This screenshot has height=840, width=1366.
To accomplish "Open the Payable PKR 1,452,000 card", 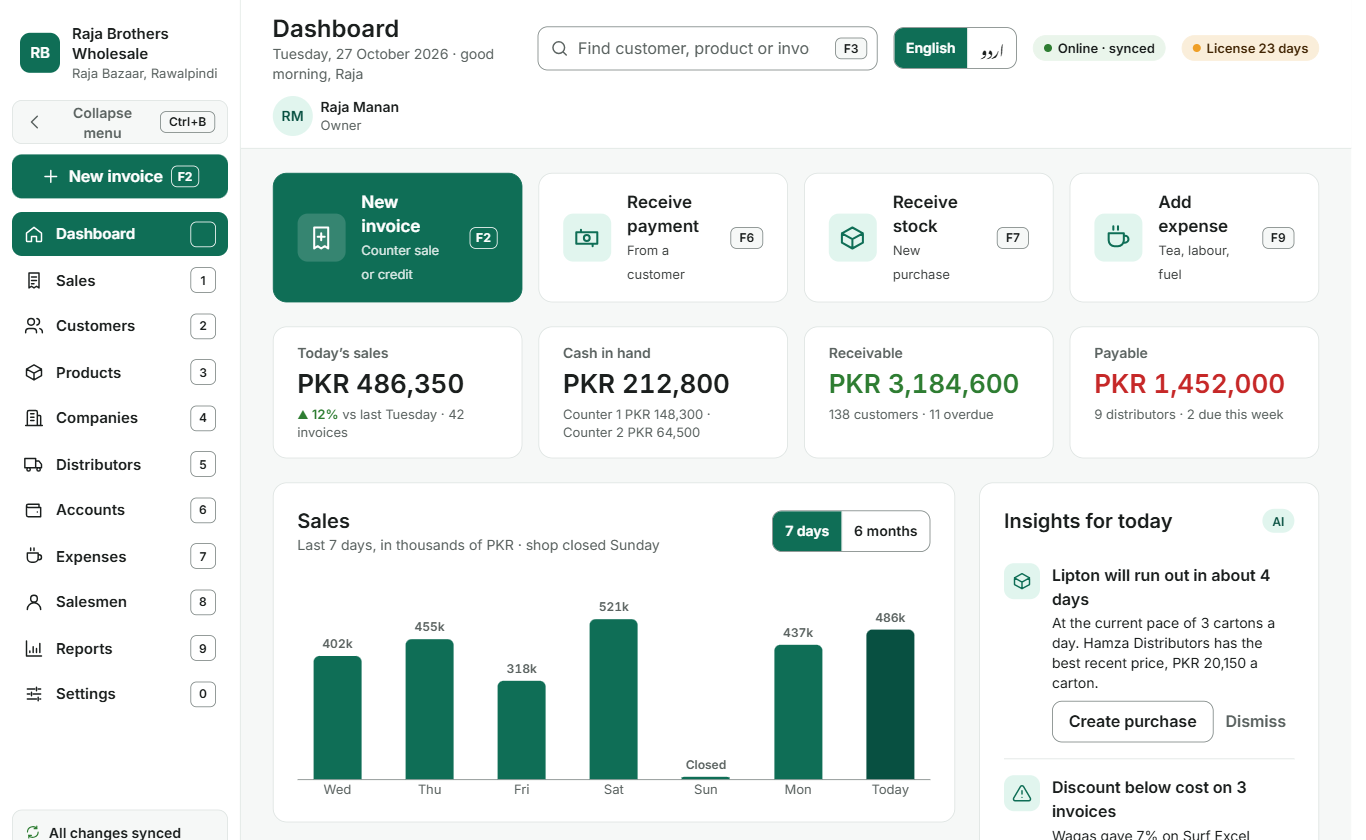I will [1194, 392].
